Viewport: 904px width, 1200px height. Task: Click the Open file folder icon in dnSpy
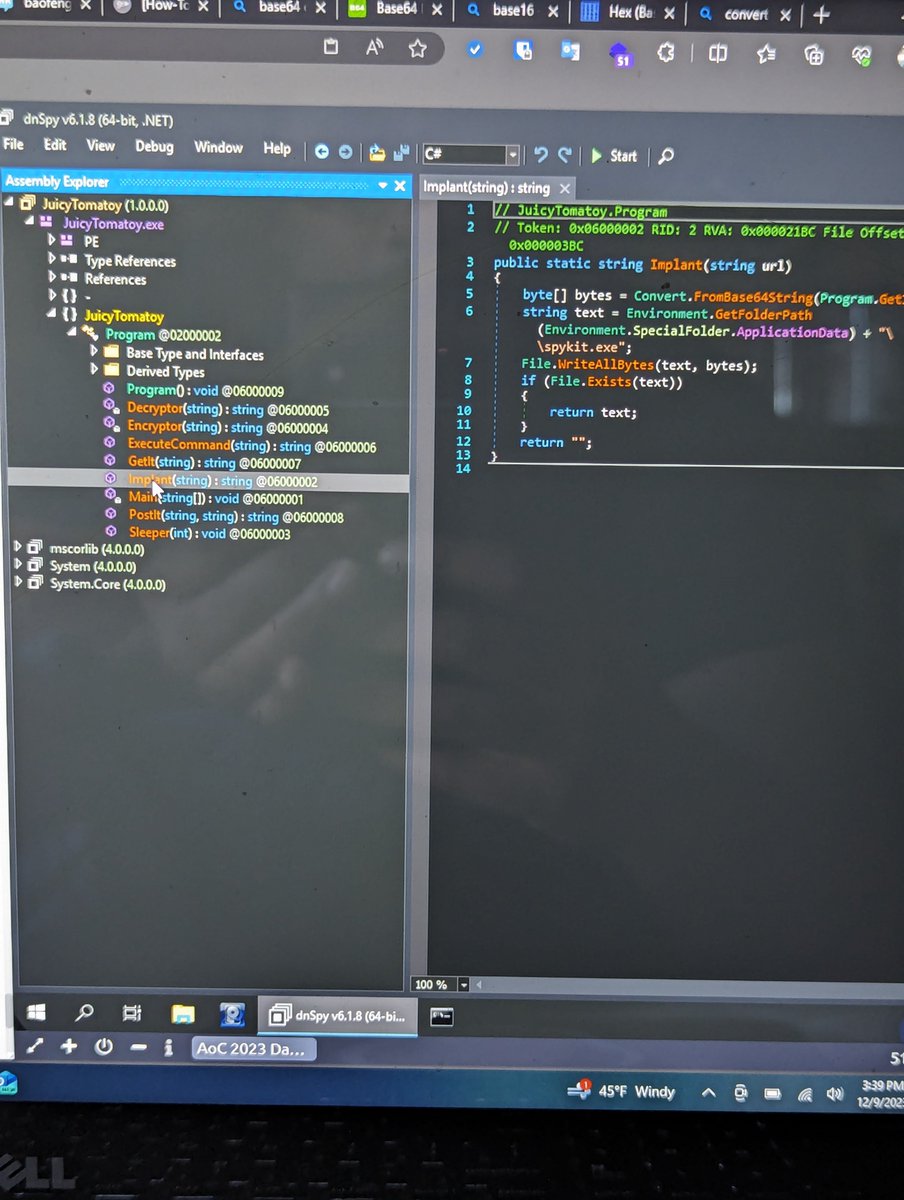tap(377, 153)
